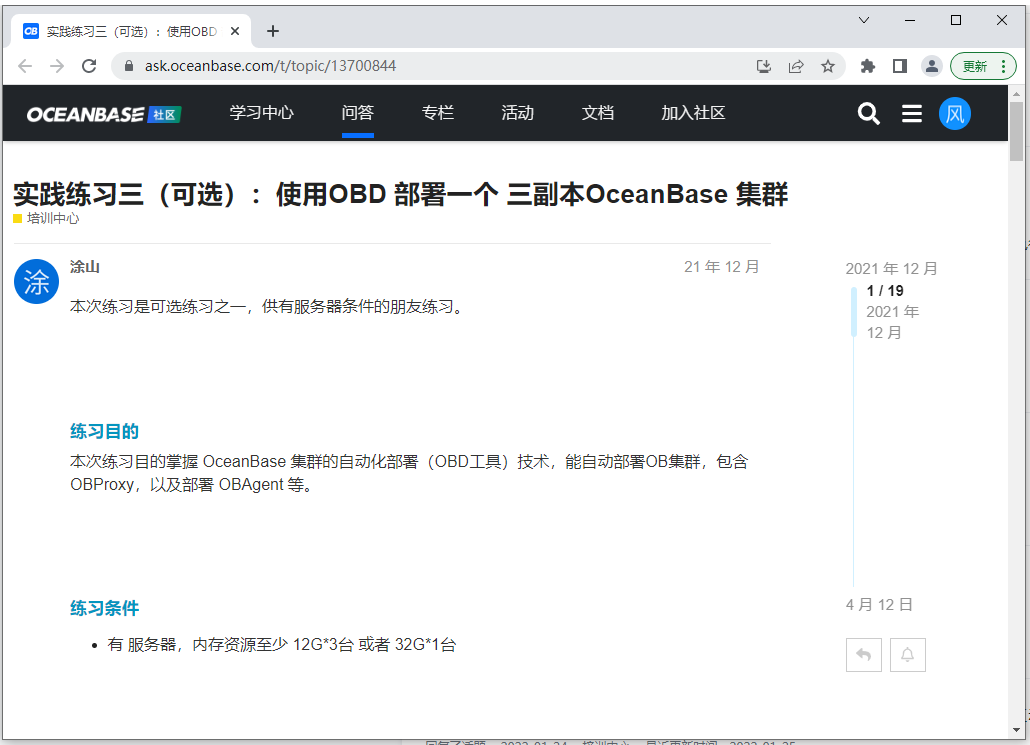This screenshot has width=1030, height=745.
Task: Click the 练习目的 heading
Action: point(104,432)
